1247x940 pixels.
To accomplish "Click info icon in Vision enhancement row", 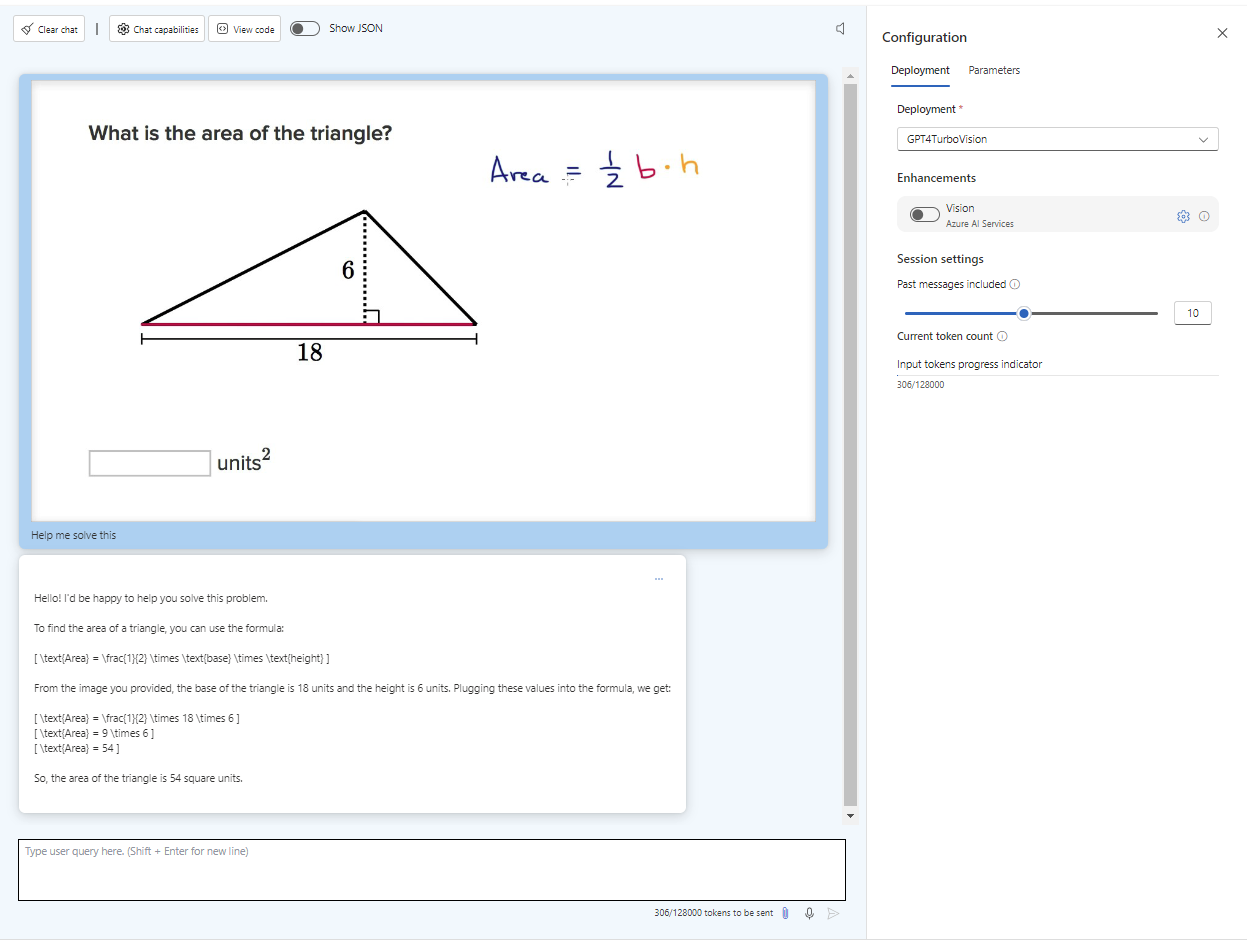I will pyautogui.click(x=1204, y=216).
